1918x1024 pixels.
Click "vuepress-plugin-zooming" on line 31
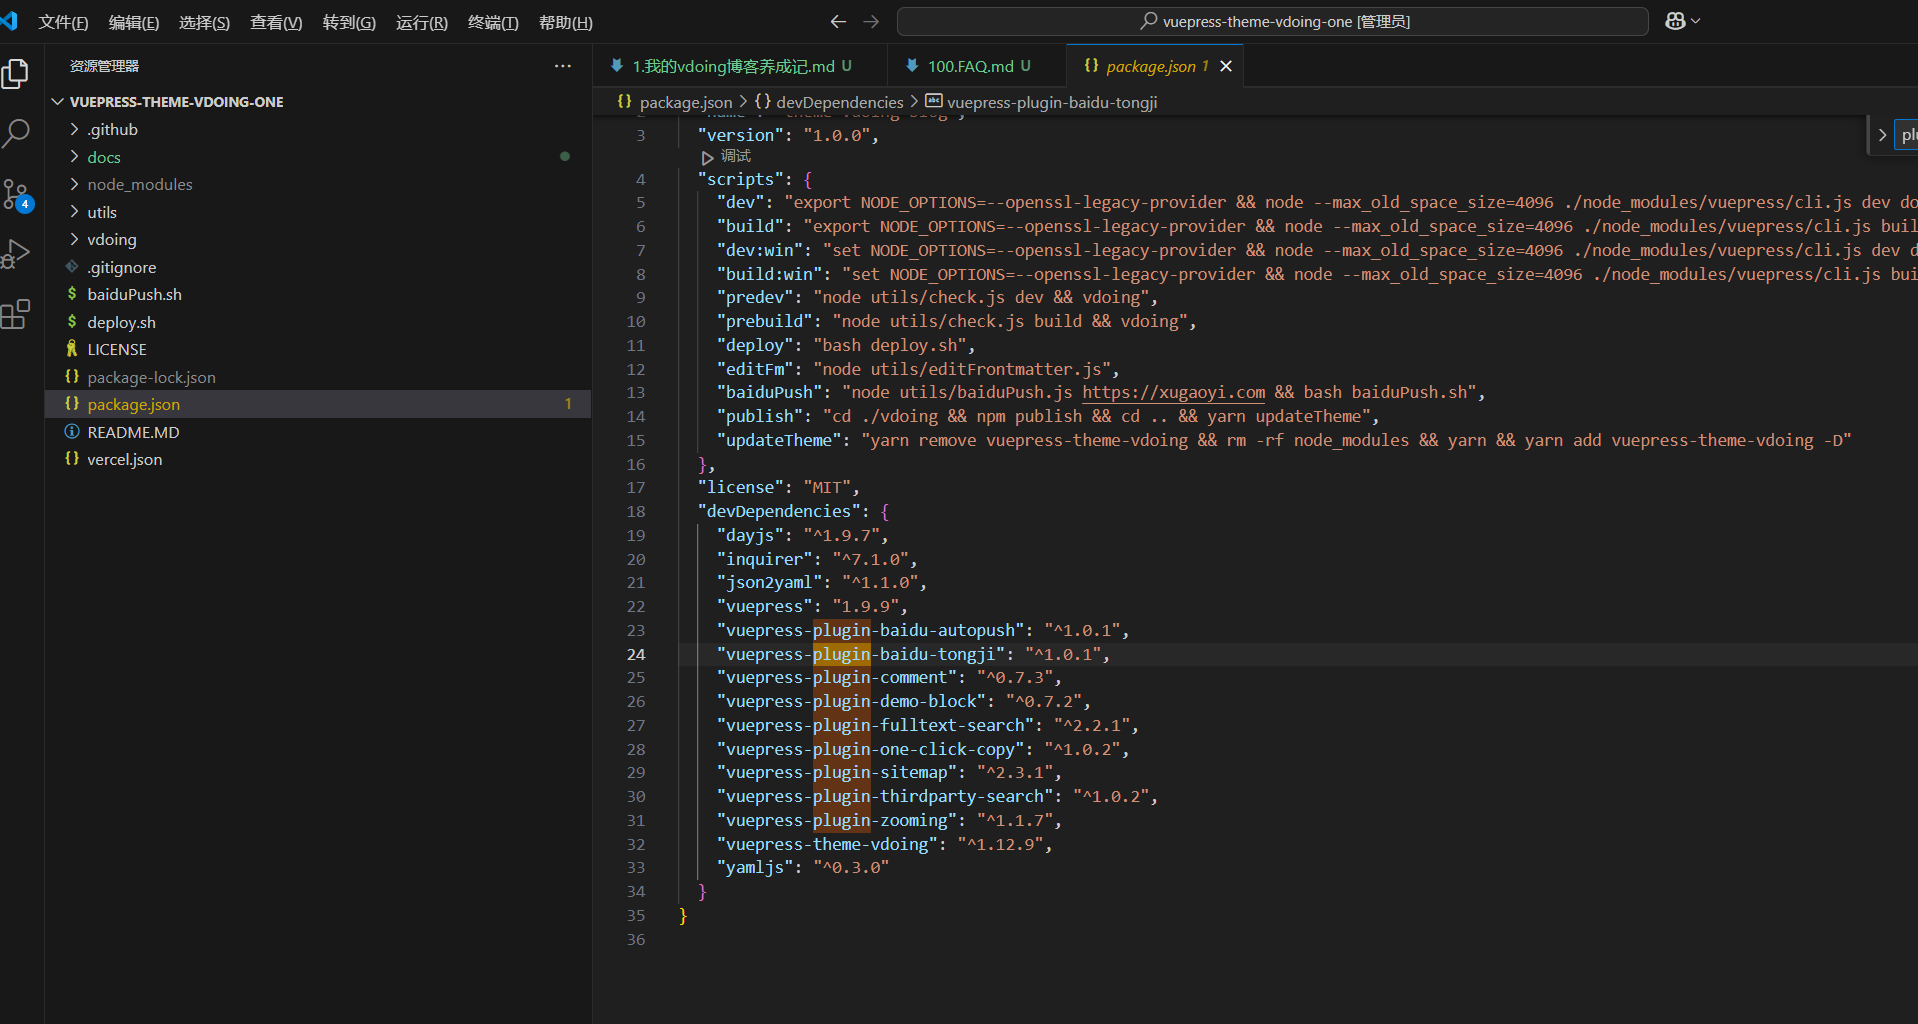coord(837,820)
